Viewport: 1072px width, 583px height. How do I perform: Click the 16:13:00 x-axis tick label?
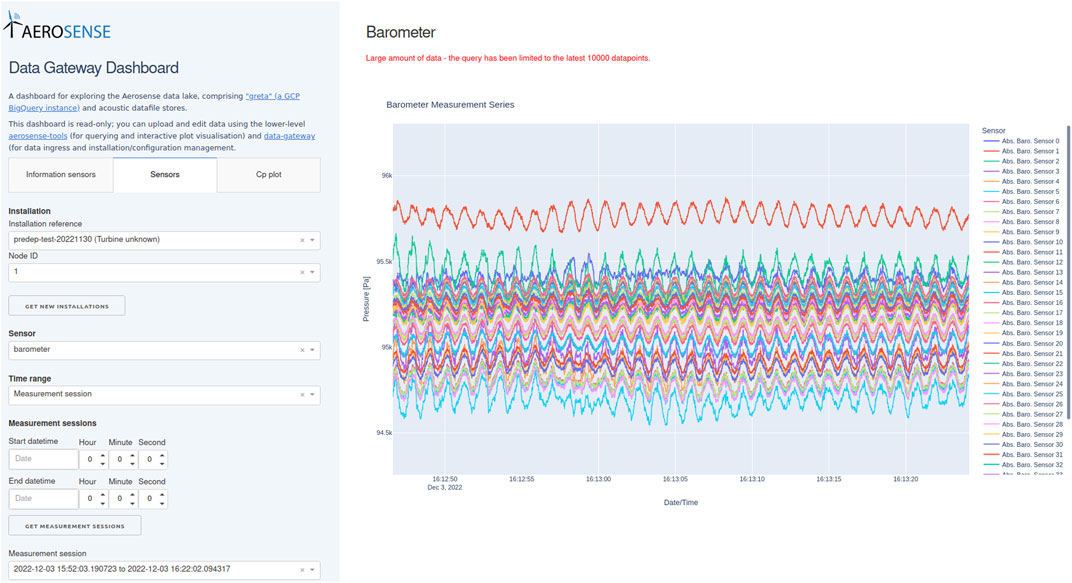pyautogui.click(x=598, y=480)
